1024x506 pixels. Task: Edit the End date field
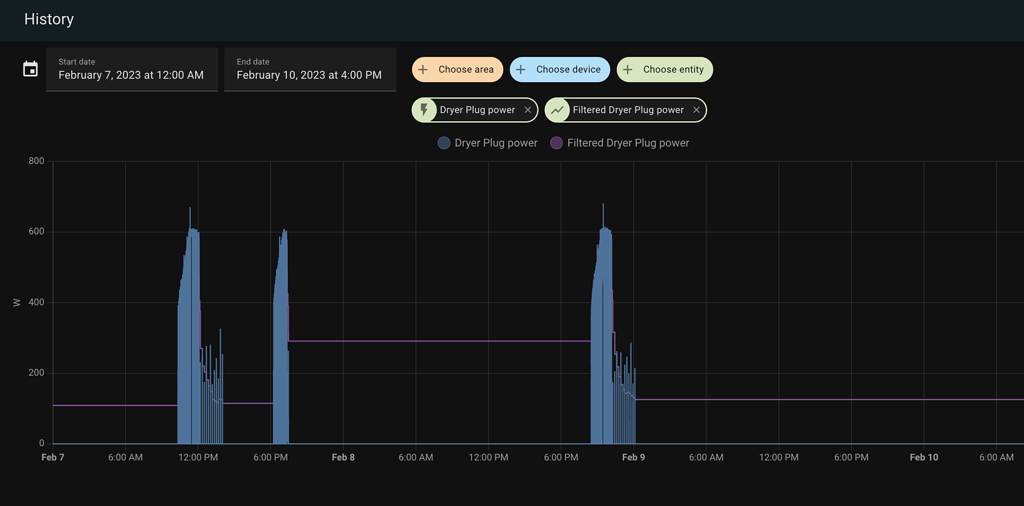(x=309, y=70)
